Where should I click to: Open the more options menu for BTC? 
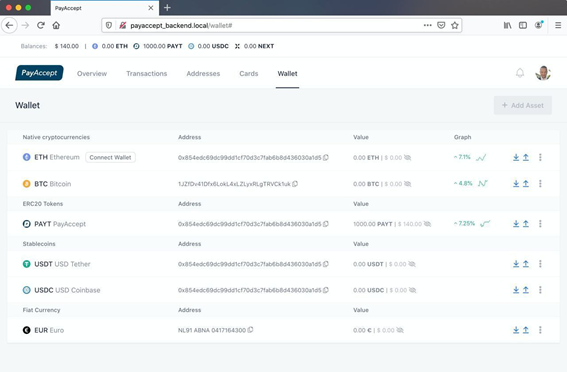(540, 184)
